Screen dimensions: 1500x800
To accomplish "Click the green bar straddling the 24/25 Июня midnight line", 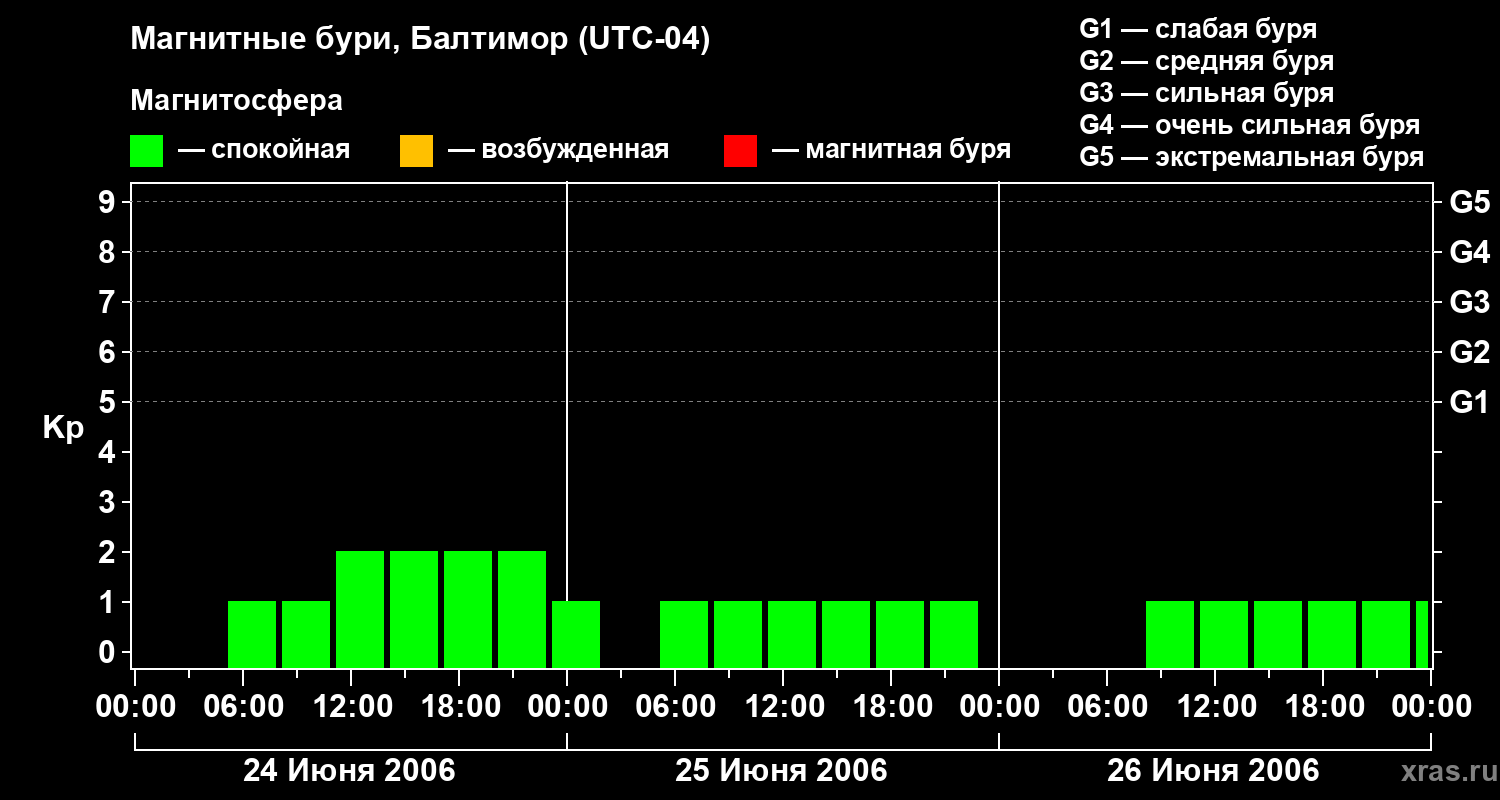I will (x=576, y=634).
